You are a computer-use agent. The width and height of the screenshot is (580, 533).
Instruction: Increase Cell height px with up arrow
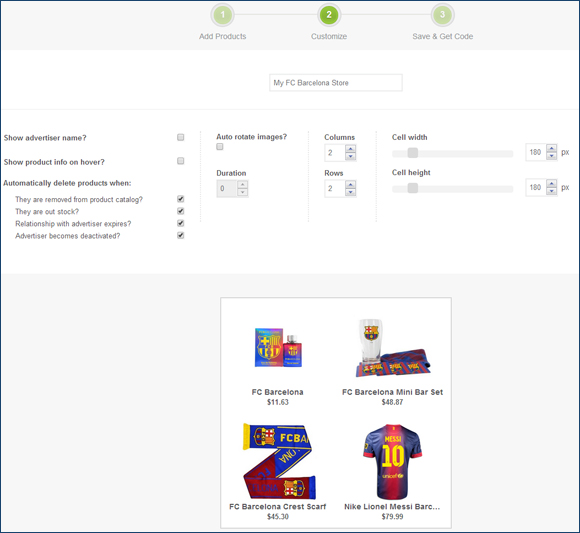(552, 183)
